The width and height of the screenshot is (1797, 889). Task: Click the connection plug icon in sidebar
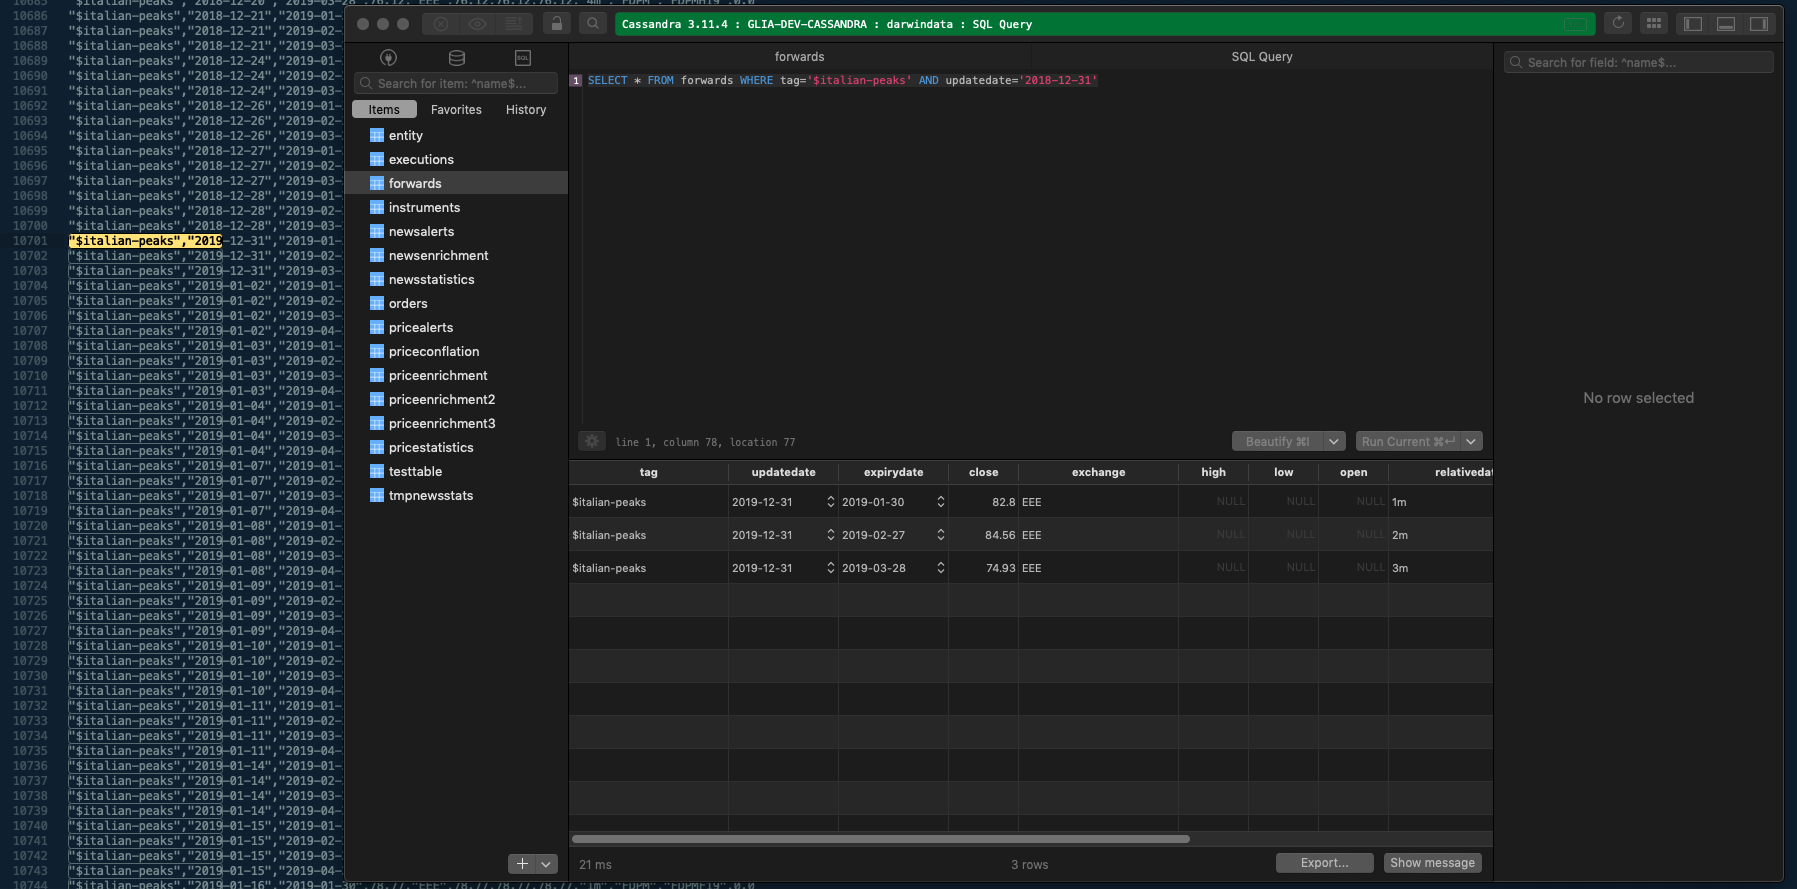389,58
